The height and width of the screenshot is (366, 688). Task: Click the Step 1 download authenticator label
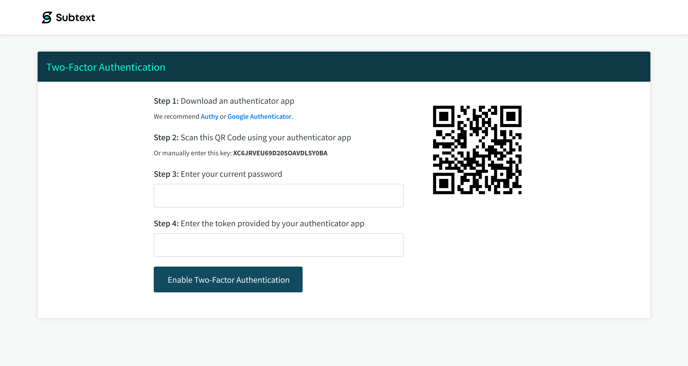click(x=224, y=101)
